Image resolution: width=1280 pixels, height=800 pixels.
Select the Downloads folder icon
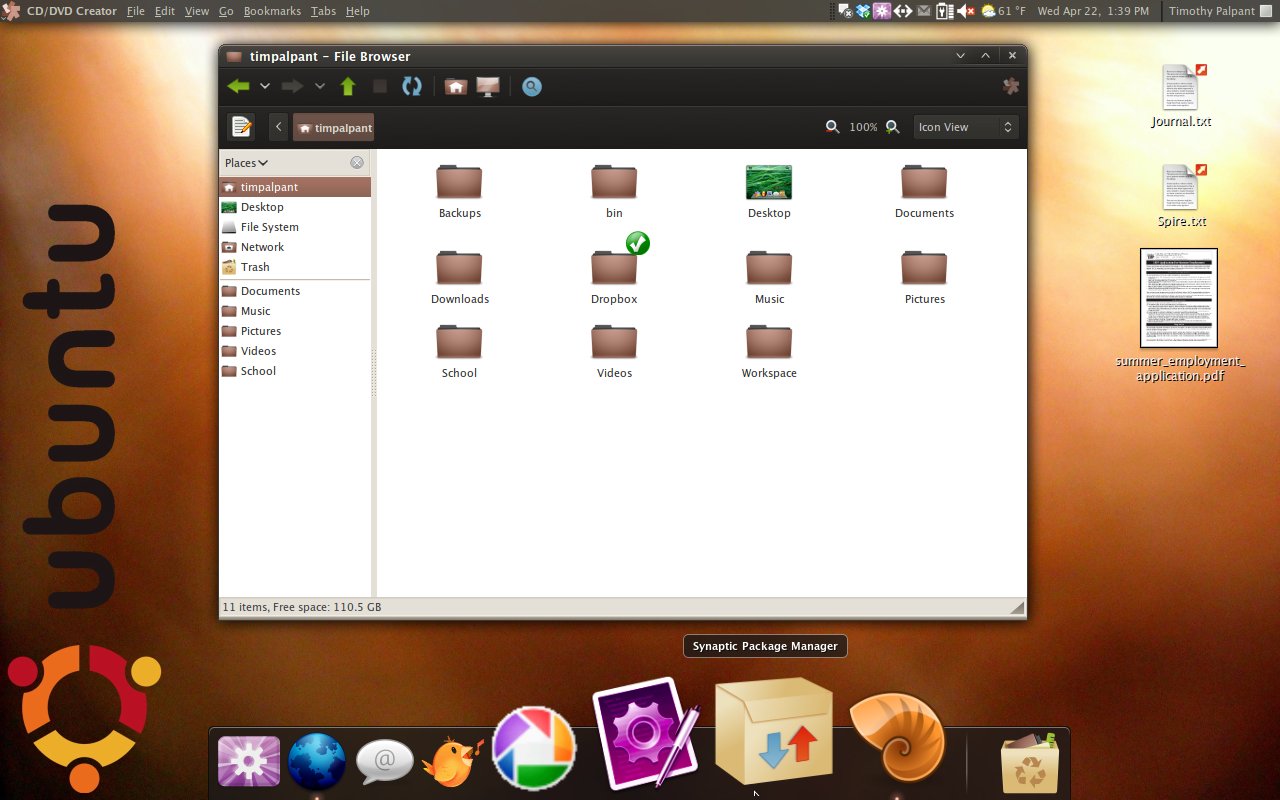pyautogui.click(x=459, y=268)
